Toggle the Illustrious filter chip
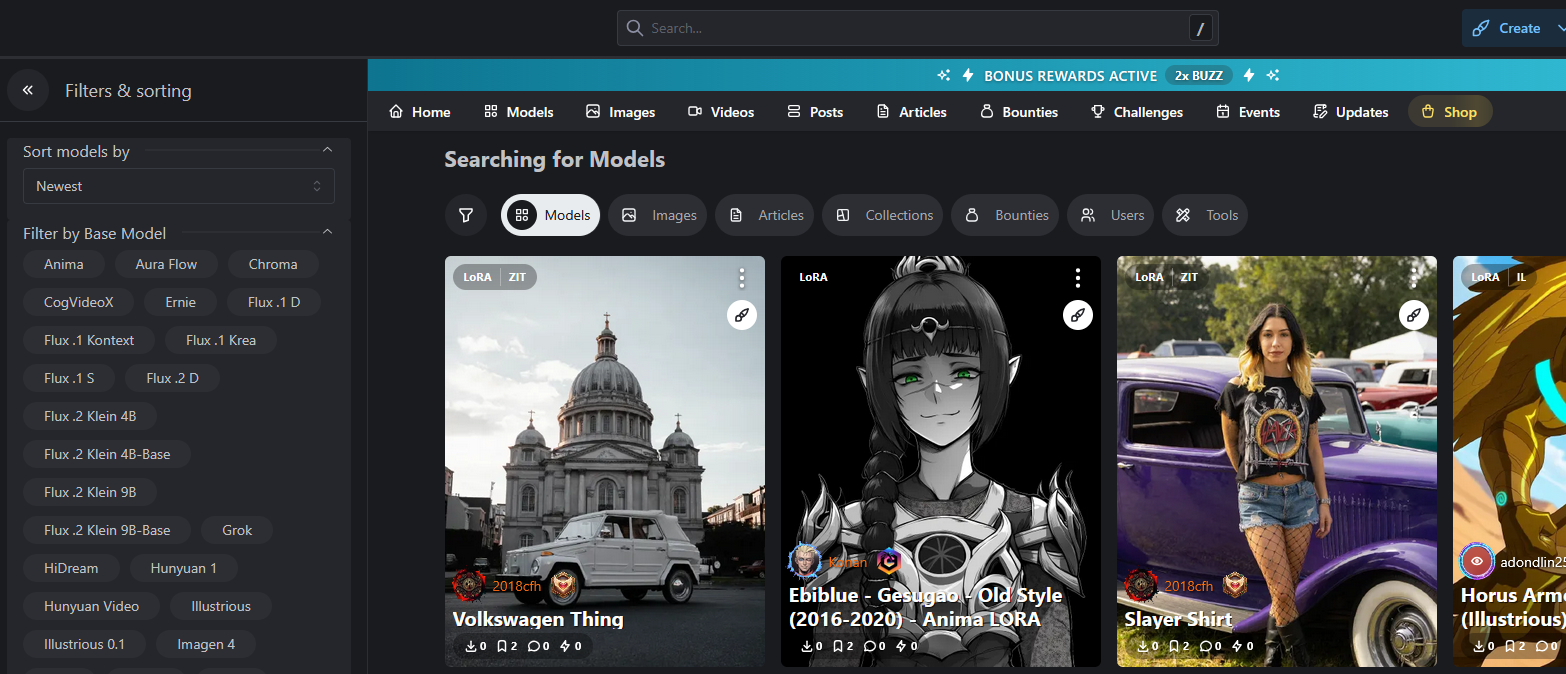This screenshot has height=674, width=1566. [x=221, y=606]
